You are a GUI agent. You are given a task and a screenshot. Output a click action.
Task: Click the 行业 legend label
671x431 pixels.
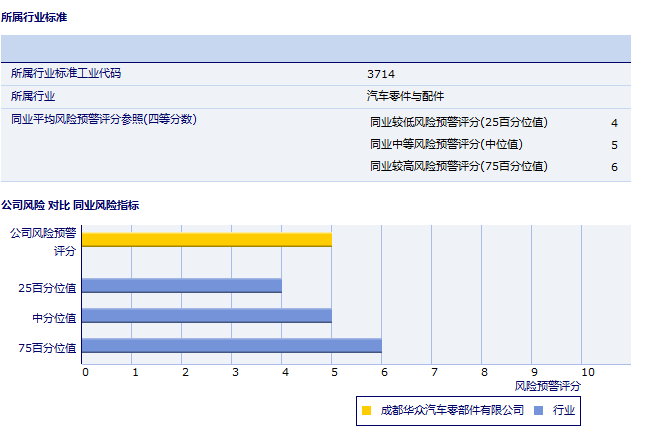[564, 410]
